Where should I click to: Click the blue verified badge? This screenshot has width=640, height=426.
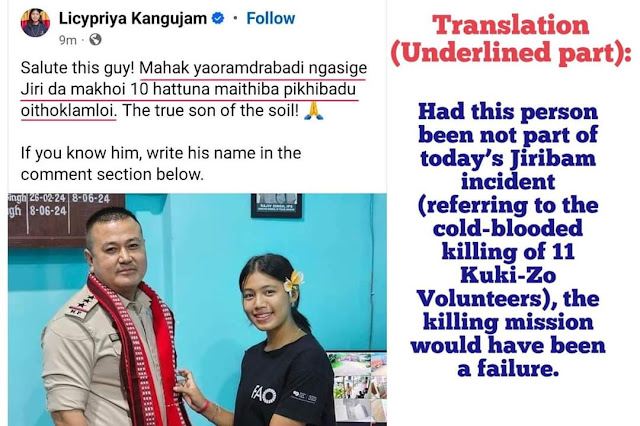tap(218, 18)
